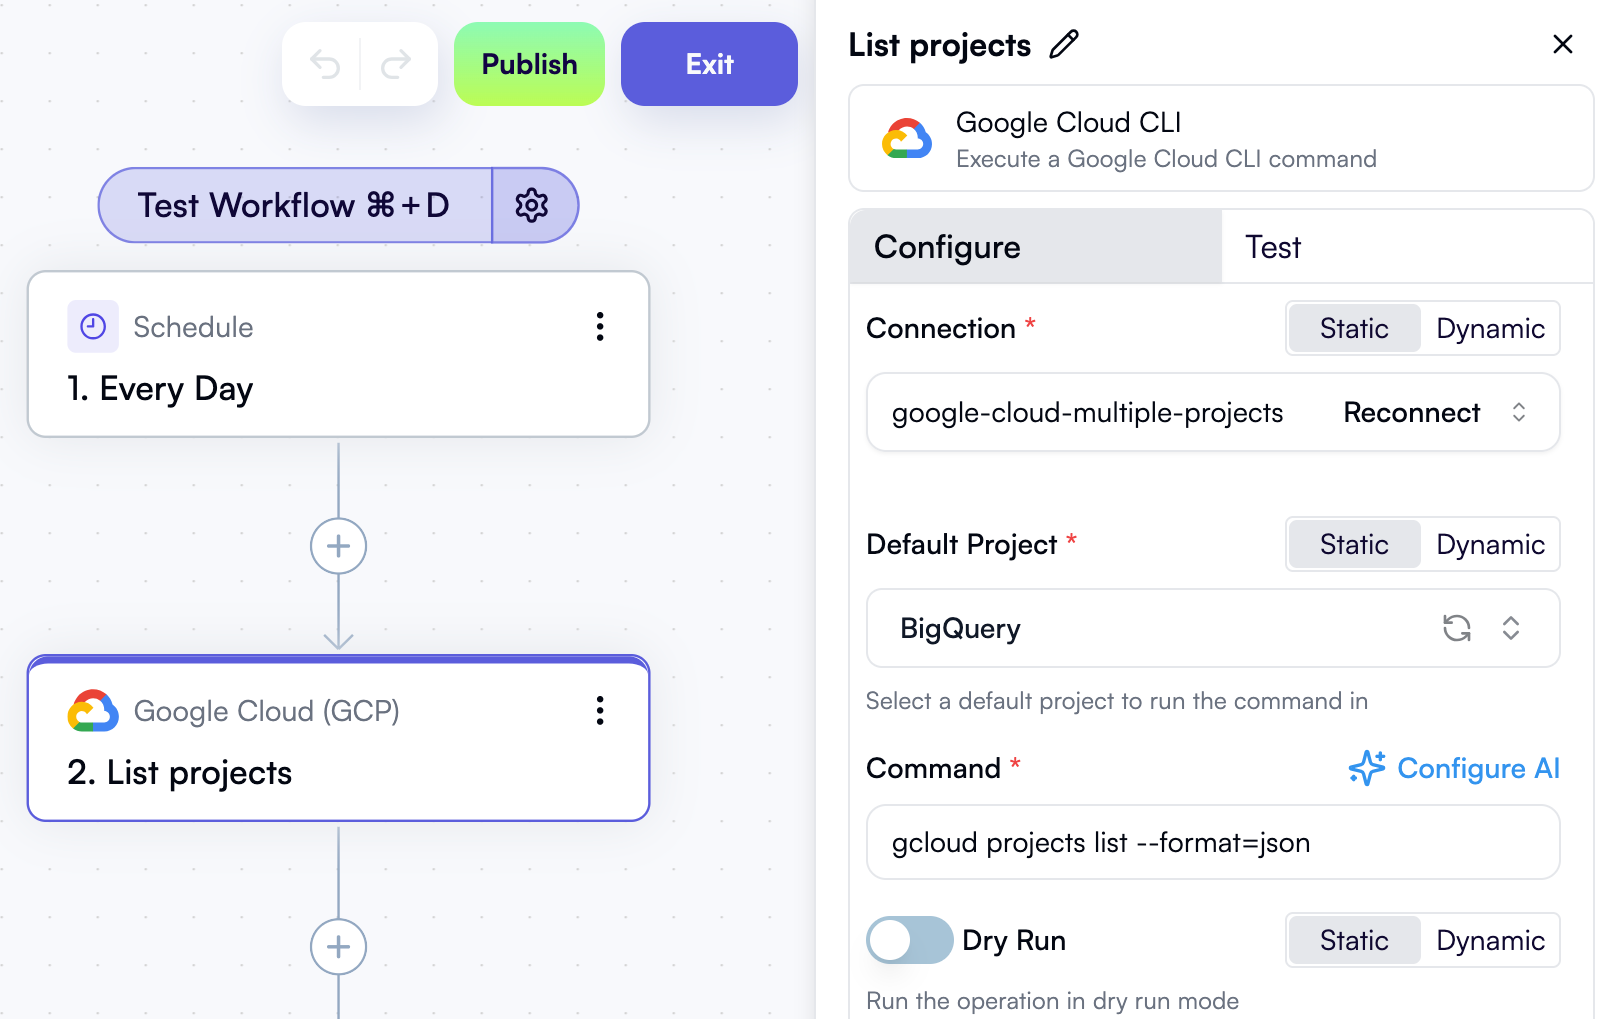Click the Schedule clock icon

click(x=92, y=326)
